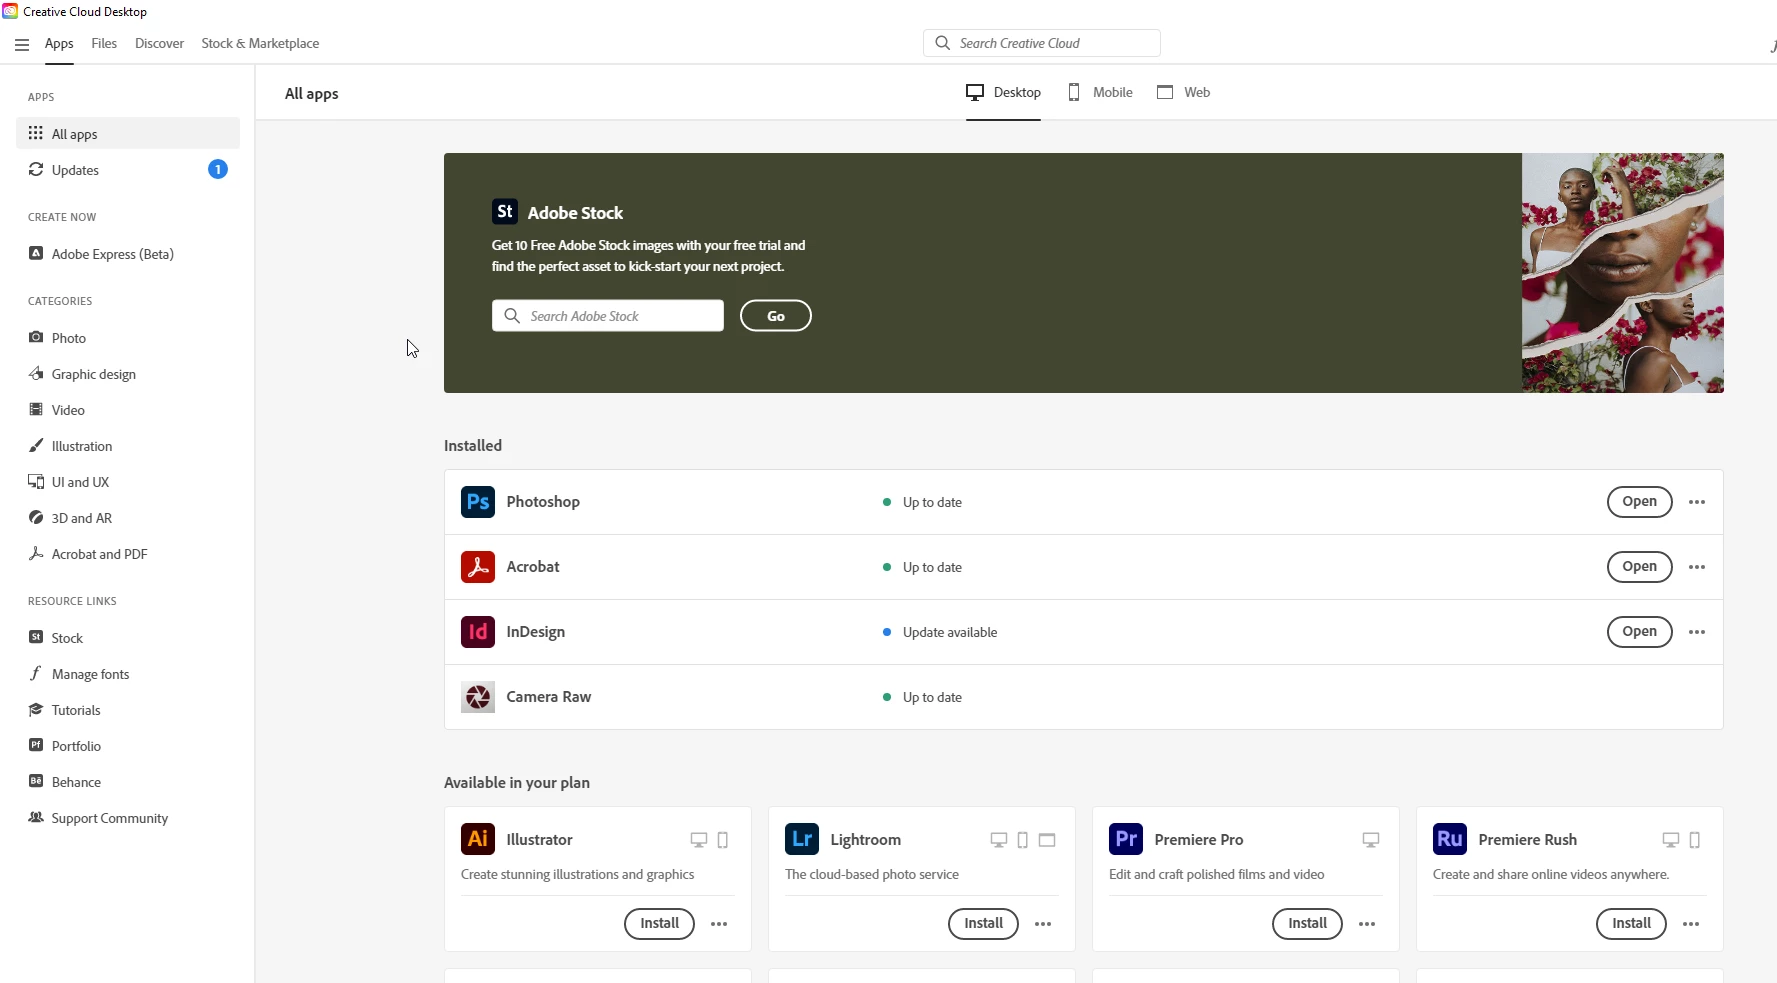Click InDesign's 'Update available' status
This screenshot has height=983, width=1777.
click(940, 632)
